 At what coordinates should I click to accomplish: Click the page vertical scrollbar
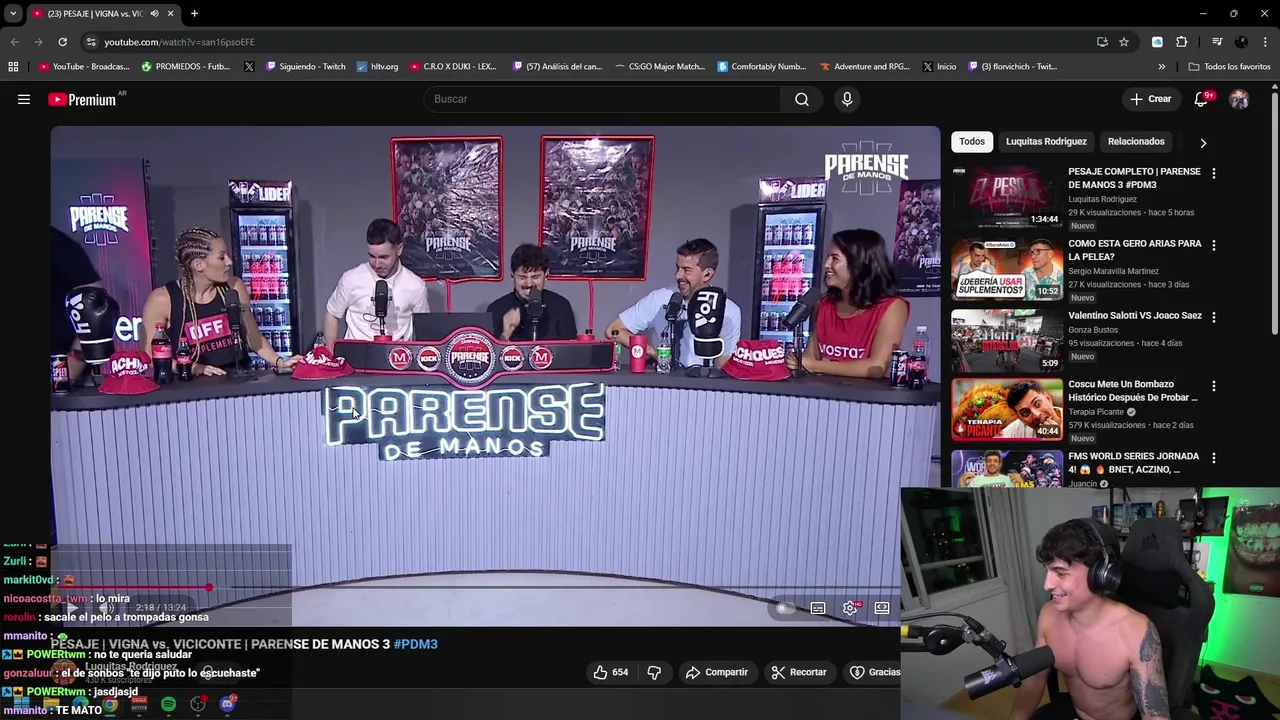1274,215
